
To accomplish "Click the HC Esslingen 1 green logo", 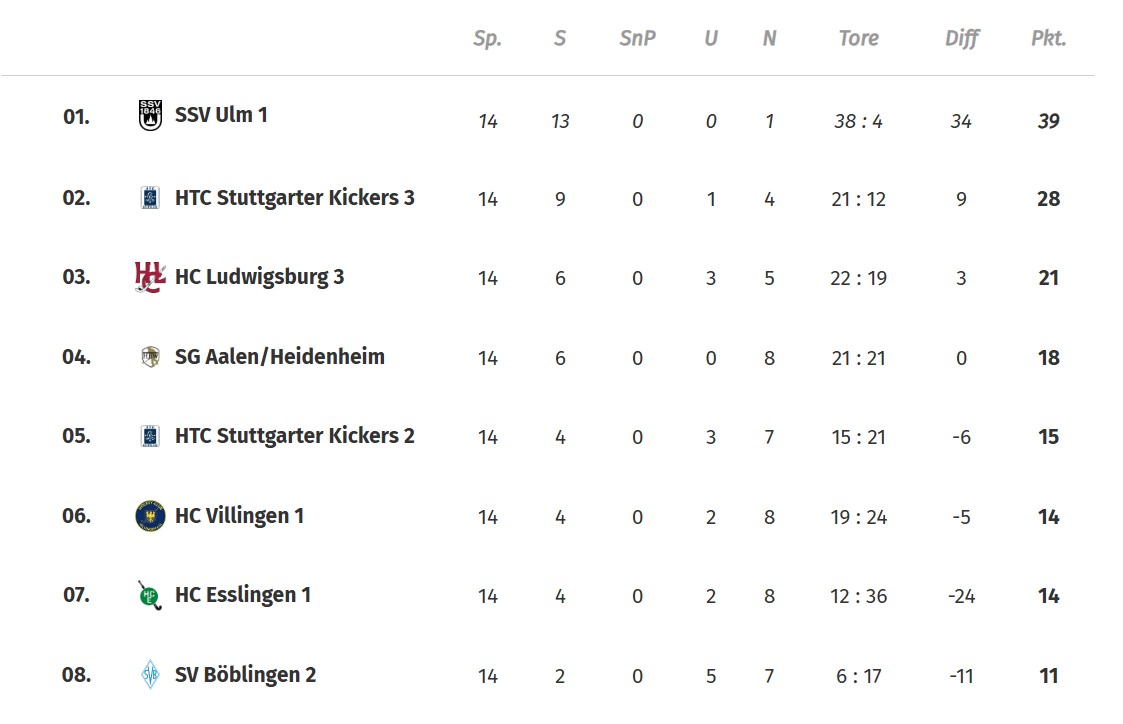I will [x=150, y=595].
